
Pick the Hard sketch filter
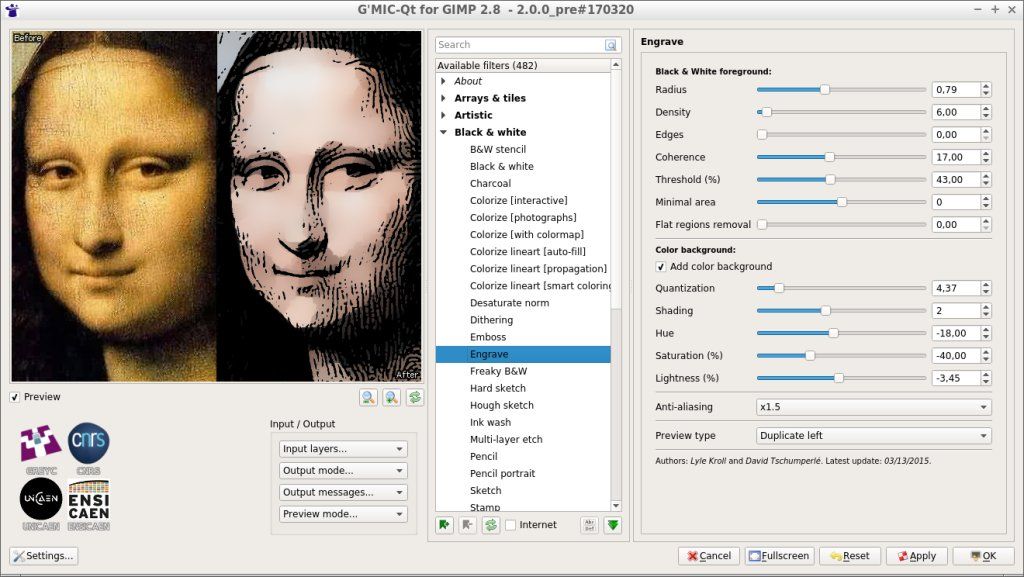pos(498,388)
